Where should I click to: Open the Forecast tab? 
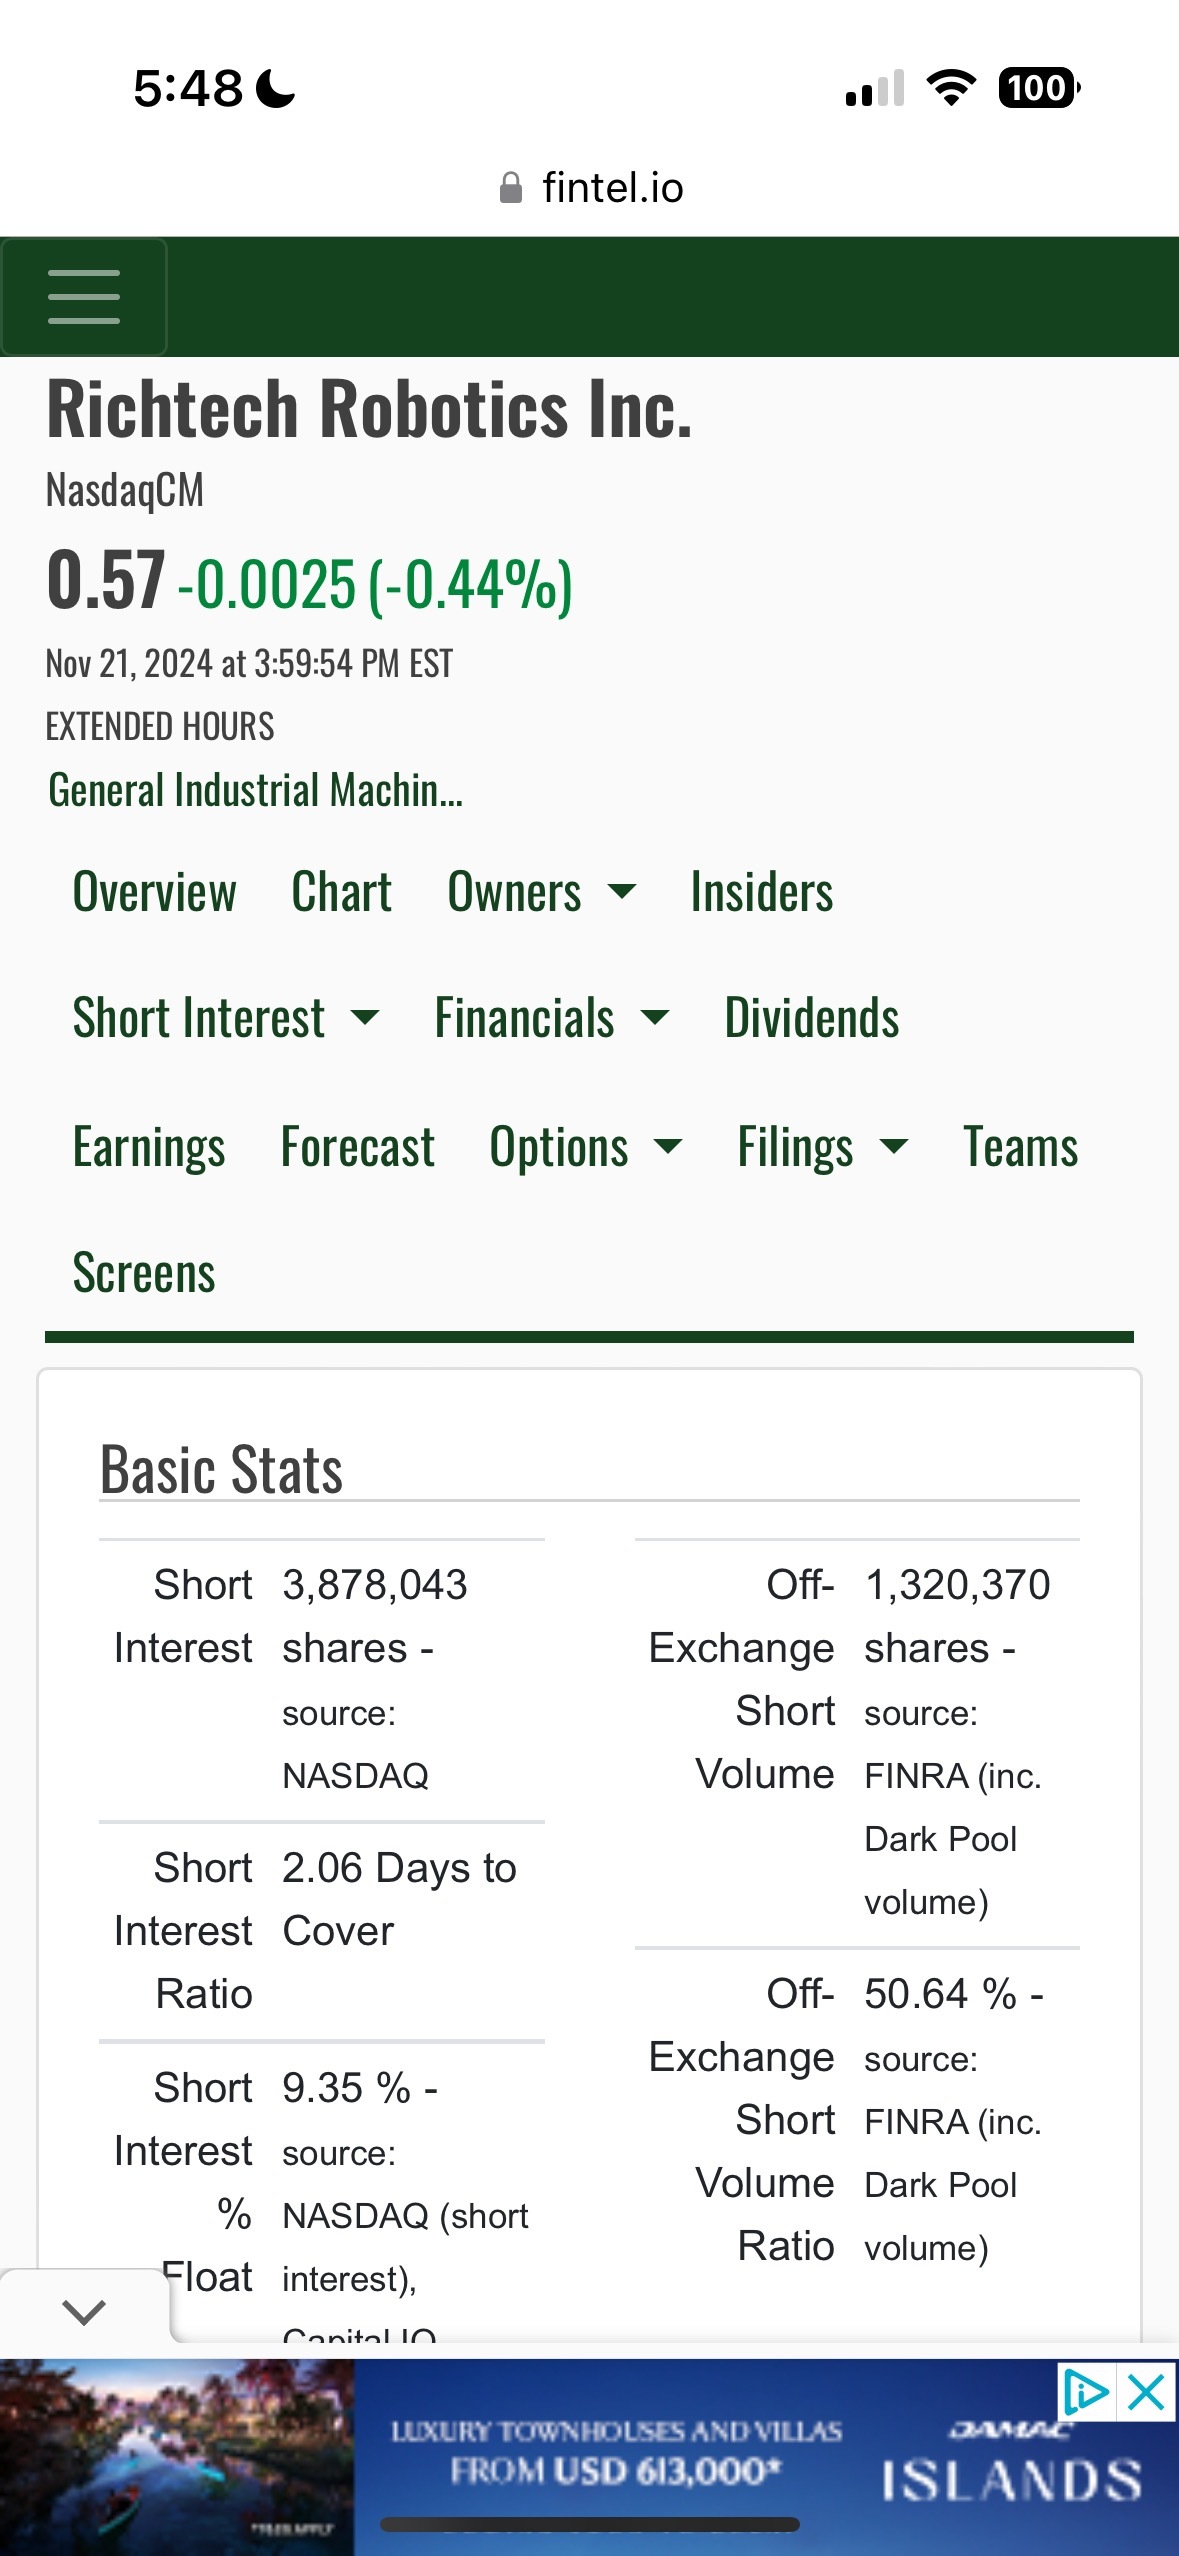click(x=358, y=1147)
